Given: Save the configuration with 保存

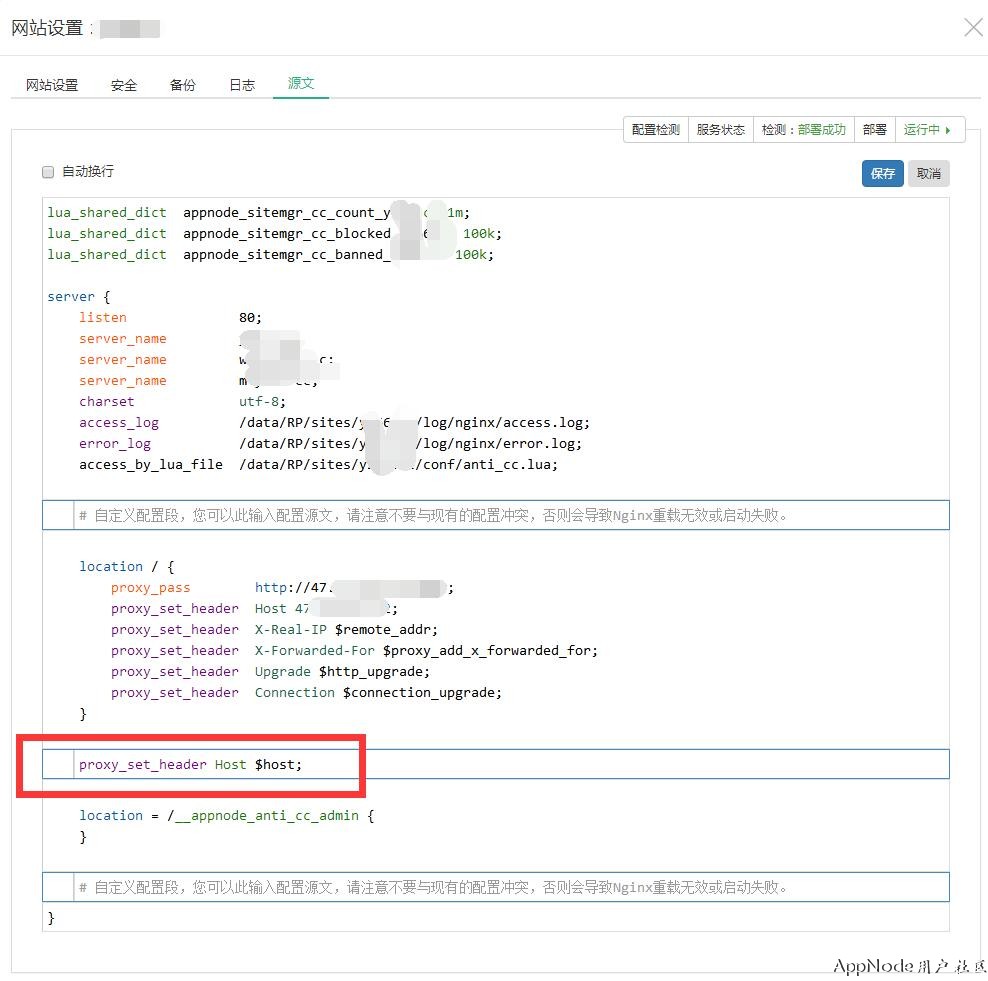Looking at the screenshot, I should (882, 173).
